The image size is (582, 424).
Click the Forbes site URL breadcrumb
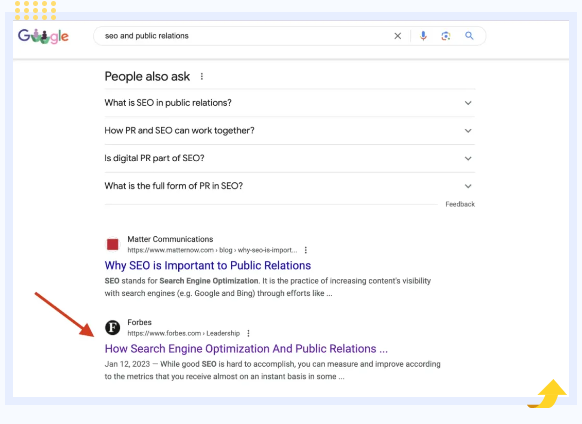pos(183,333)
